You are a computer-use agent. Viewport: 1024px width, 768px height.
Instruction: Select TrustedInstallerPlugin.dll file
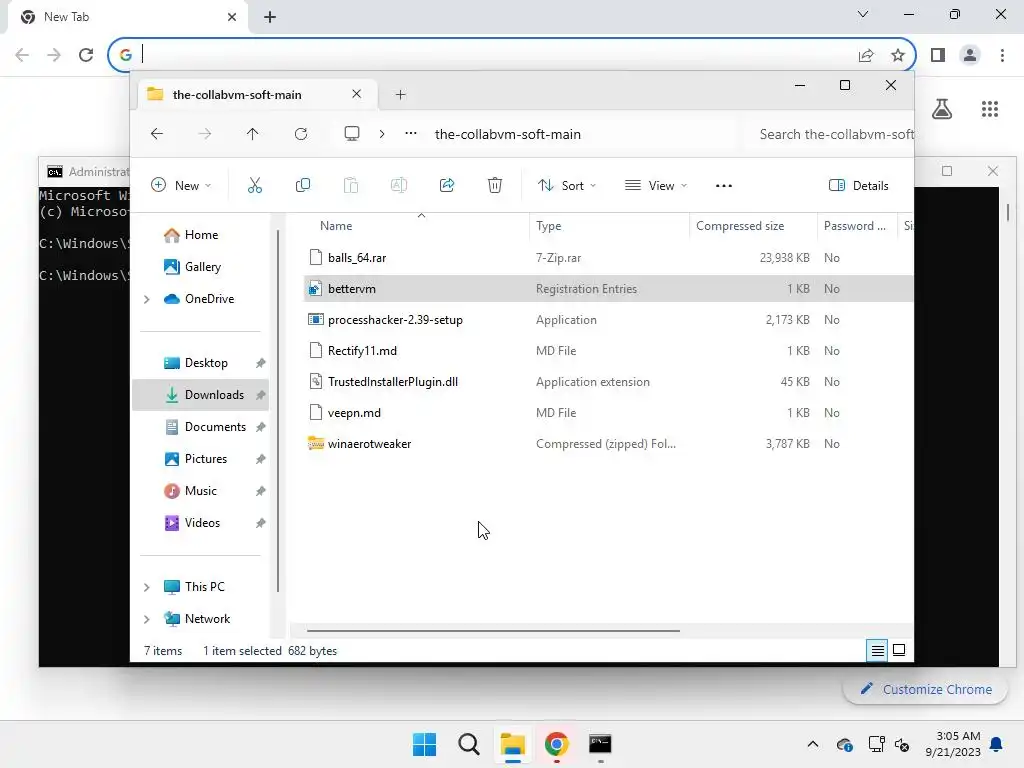392,382
